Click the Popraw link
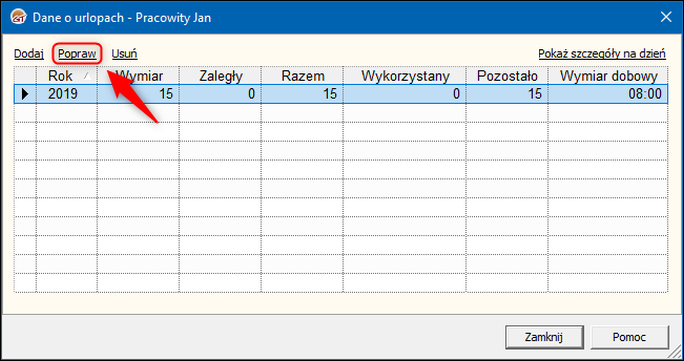Viewport: 684px width, 361px height. click(77, 54)
